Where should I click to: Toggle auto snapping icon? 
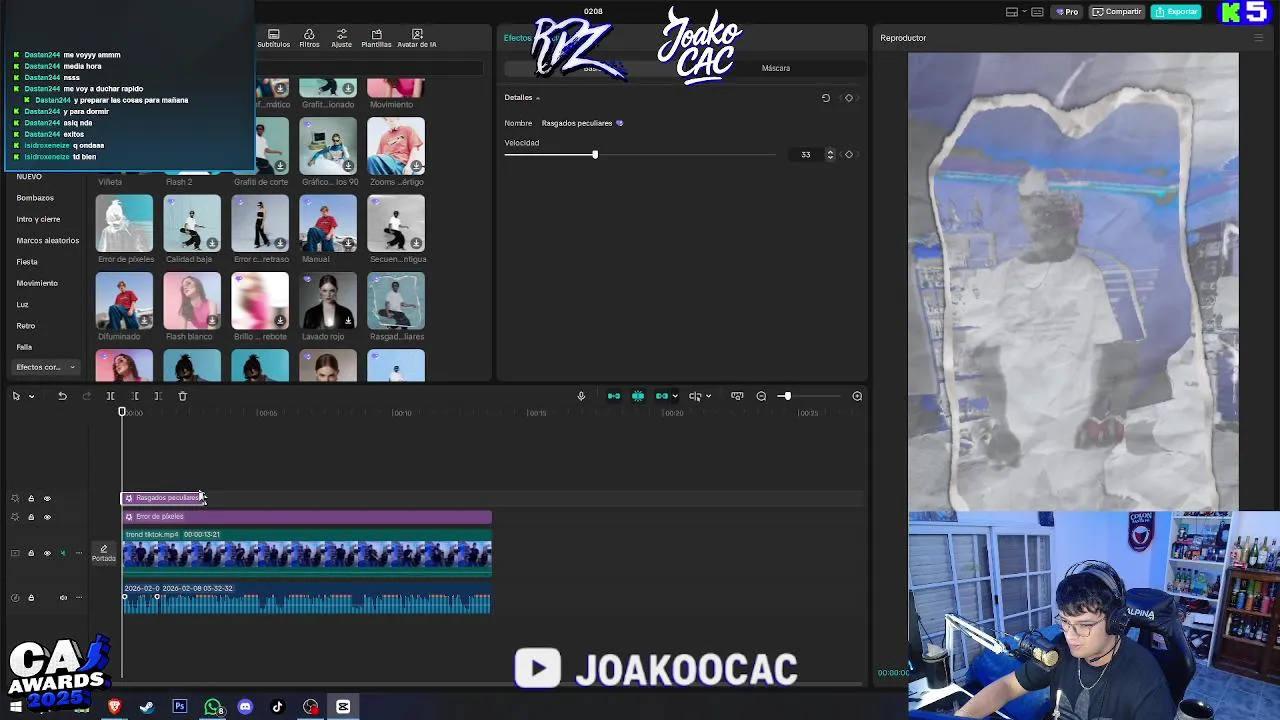click(638, 396)
